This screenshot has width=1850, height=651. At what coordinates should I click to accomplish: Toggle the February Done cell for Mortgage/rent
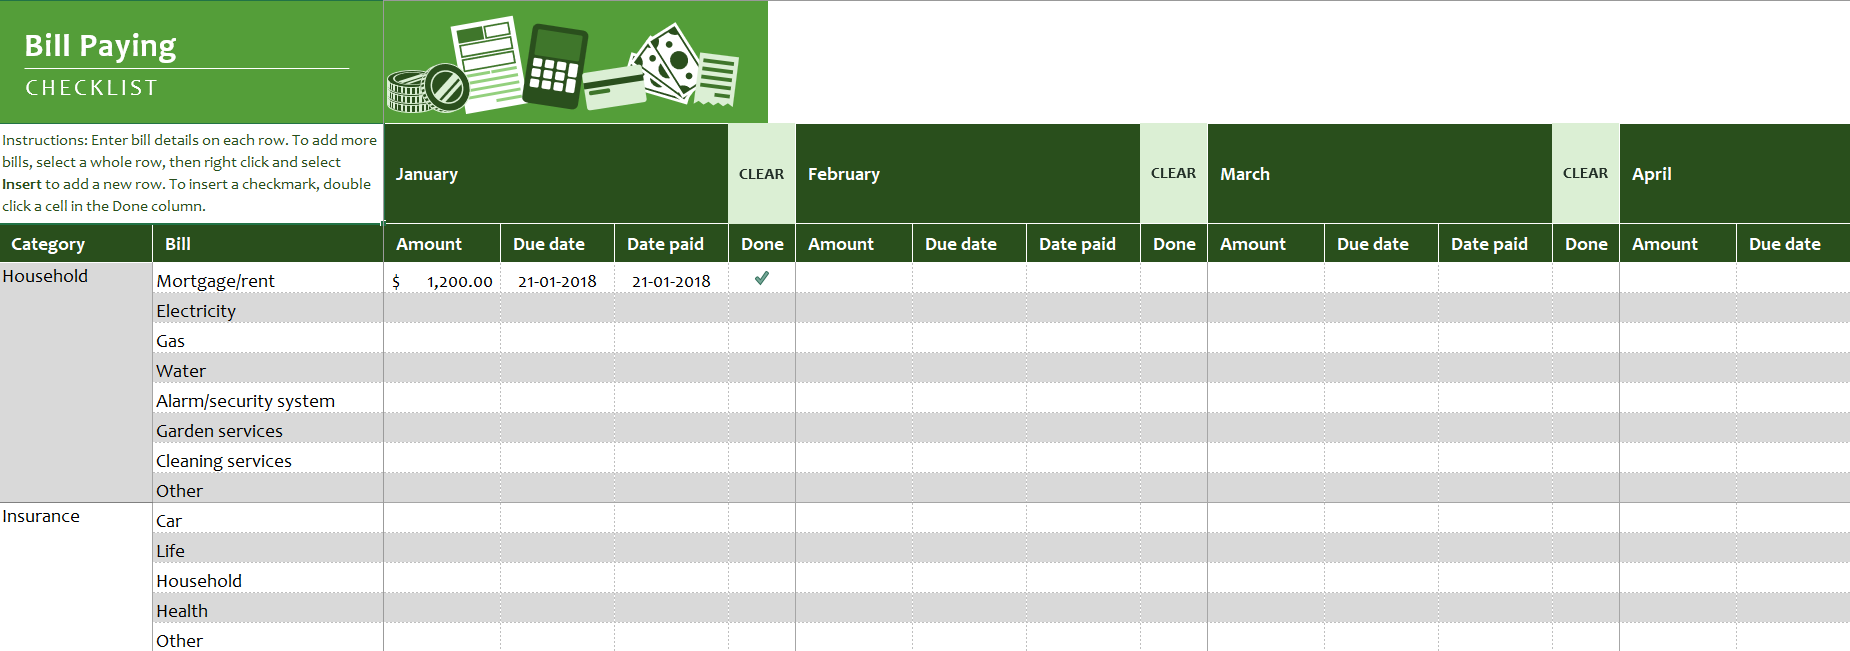pyautogui.click(x=1174, y=279)
